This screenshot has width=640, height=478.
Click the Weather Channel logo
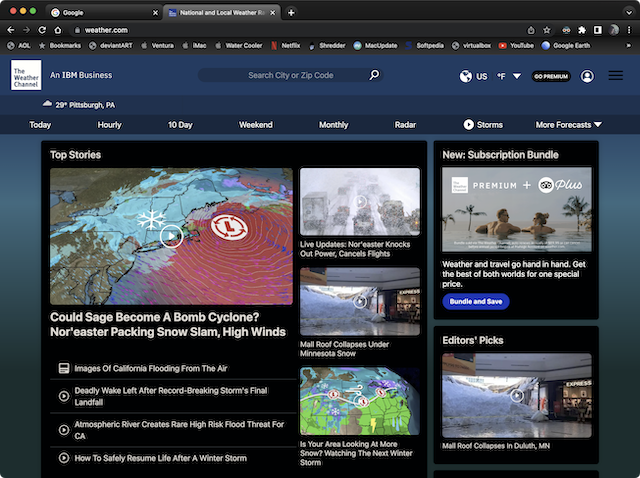pyautogui.click(x=26, y=75)
